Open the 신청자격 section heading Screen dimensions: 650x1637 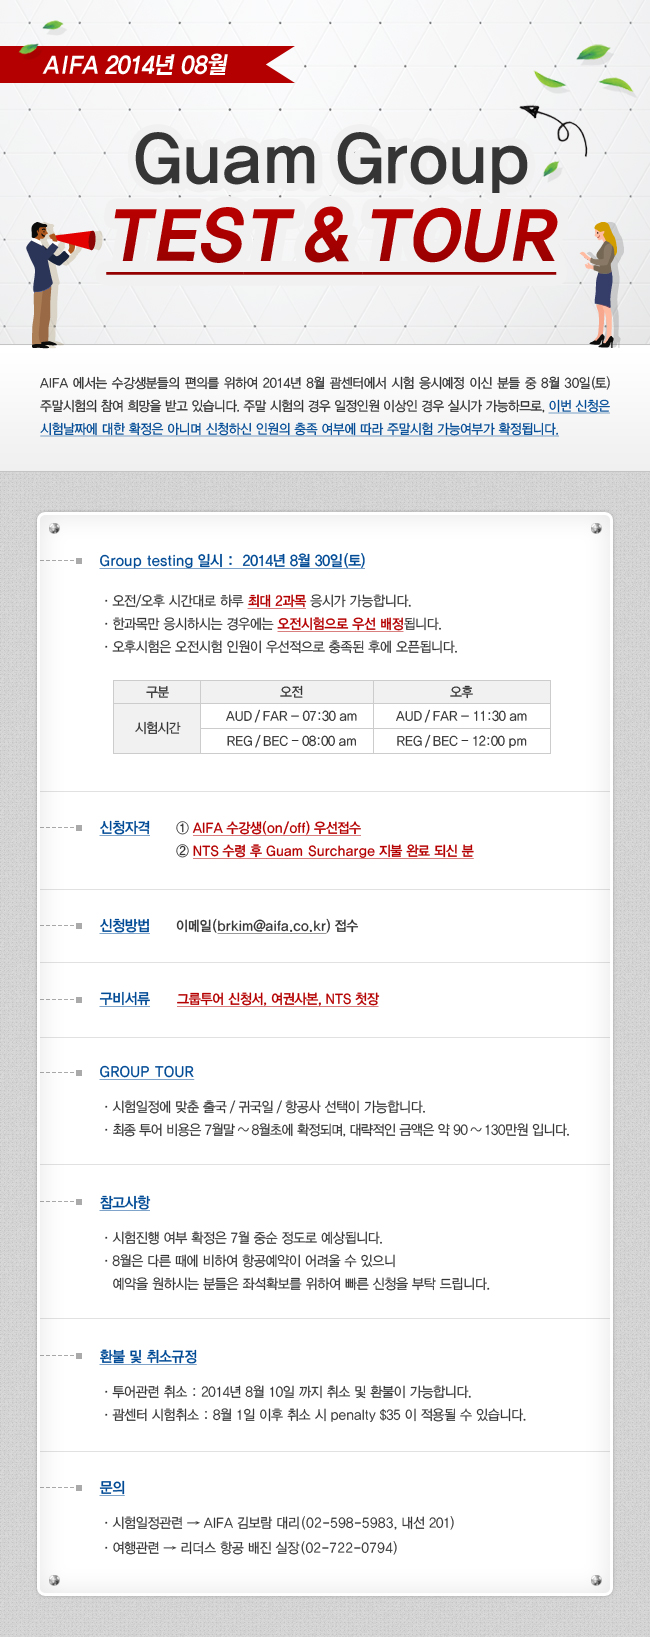click(x=125, y=827)
